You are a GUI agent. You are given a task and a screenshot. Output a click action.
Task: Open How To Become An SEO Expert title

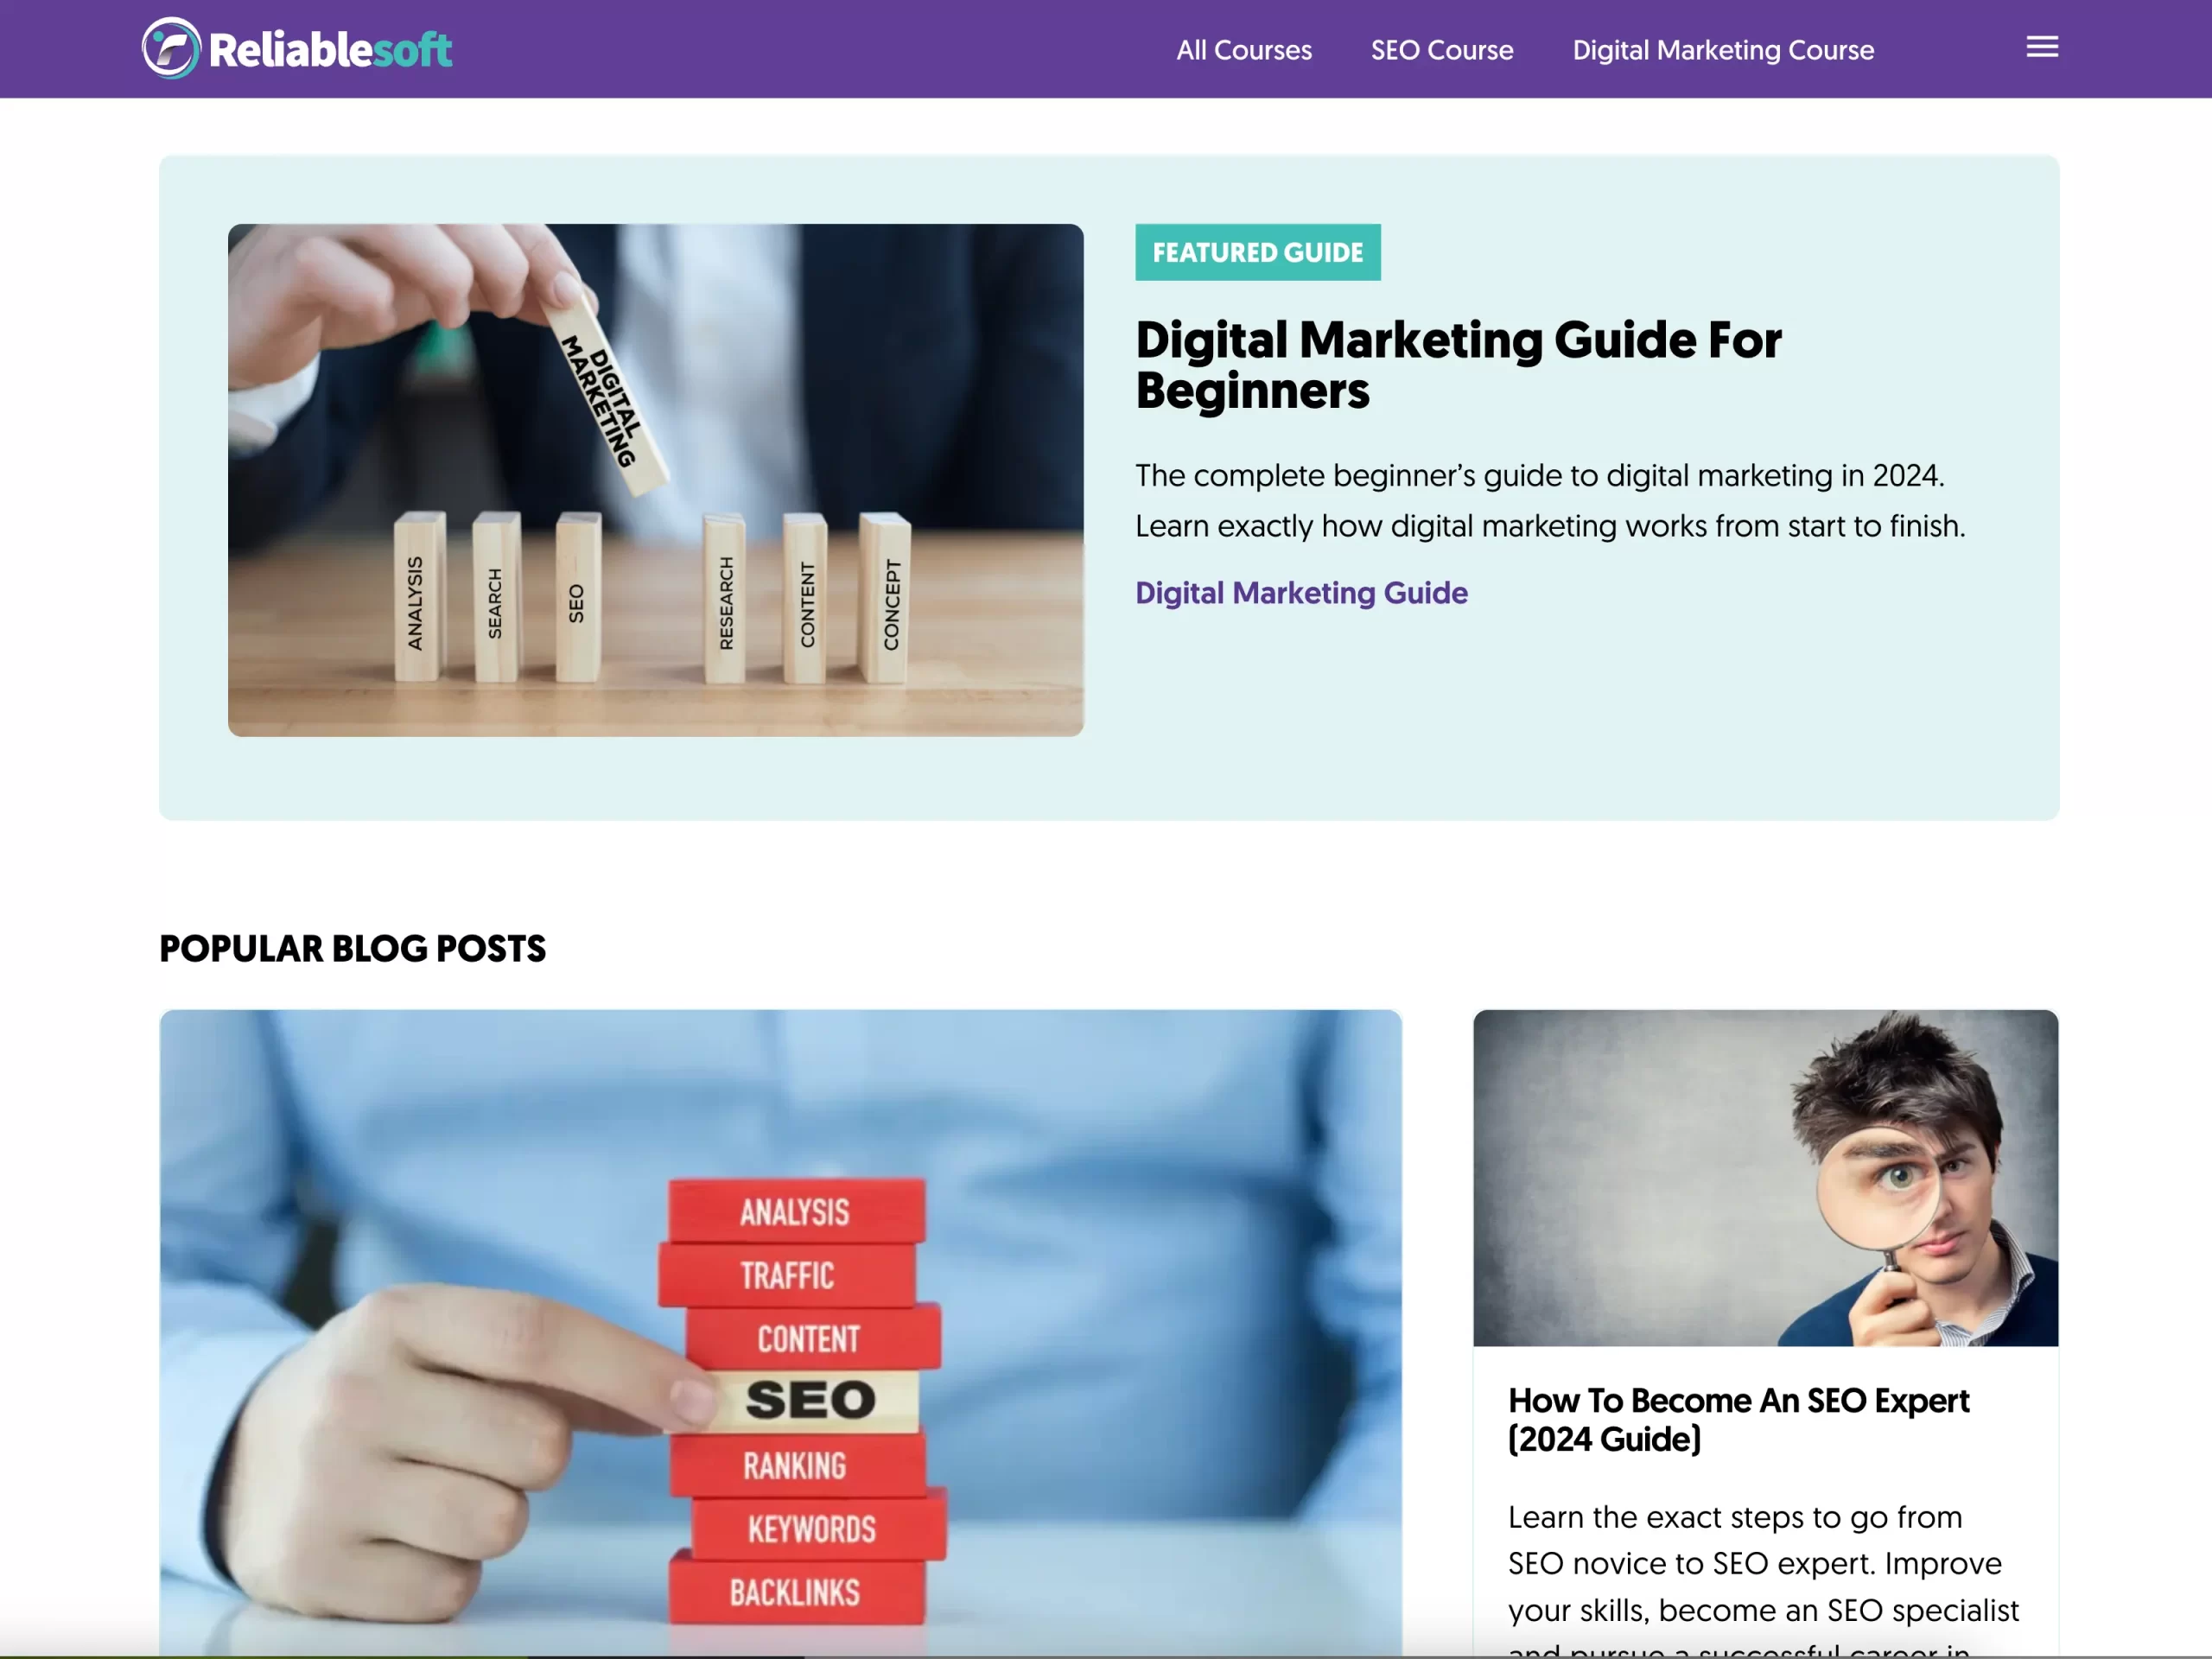[x=1738, y=1420]
